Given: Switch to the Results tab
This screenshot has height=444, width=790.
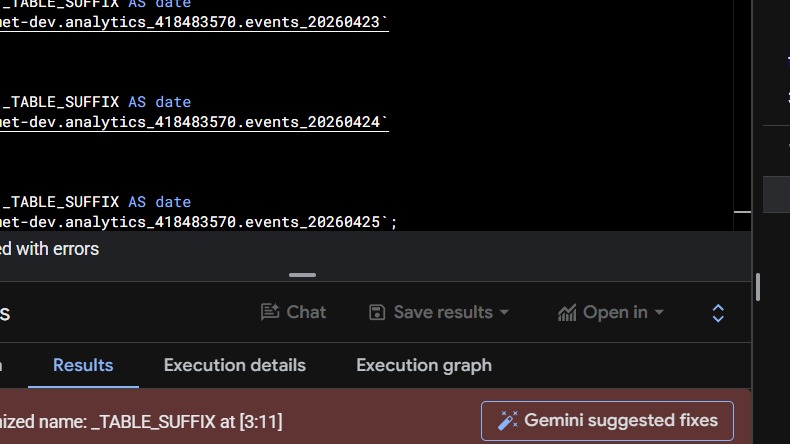Looking at the screenshot, I should [83, 365].
